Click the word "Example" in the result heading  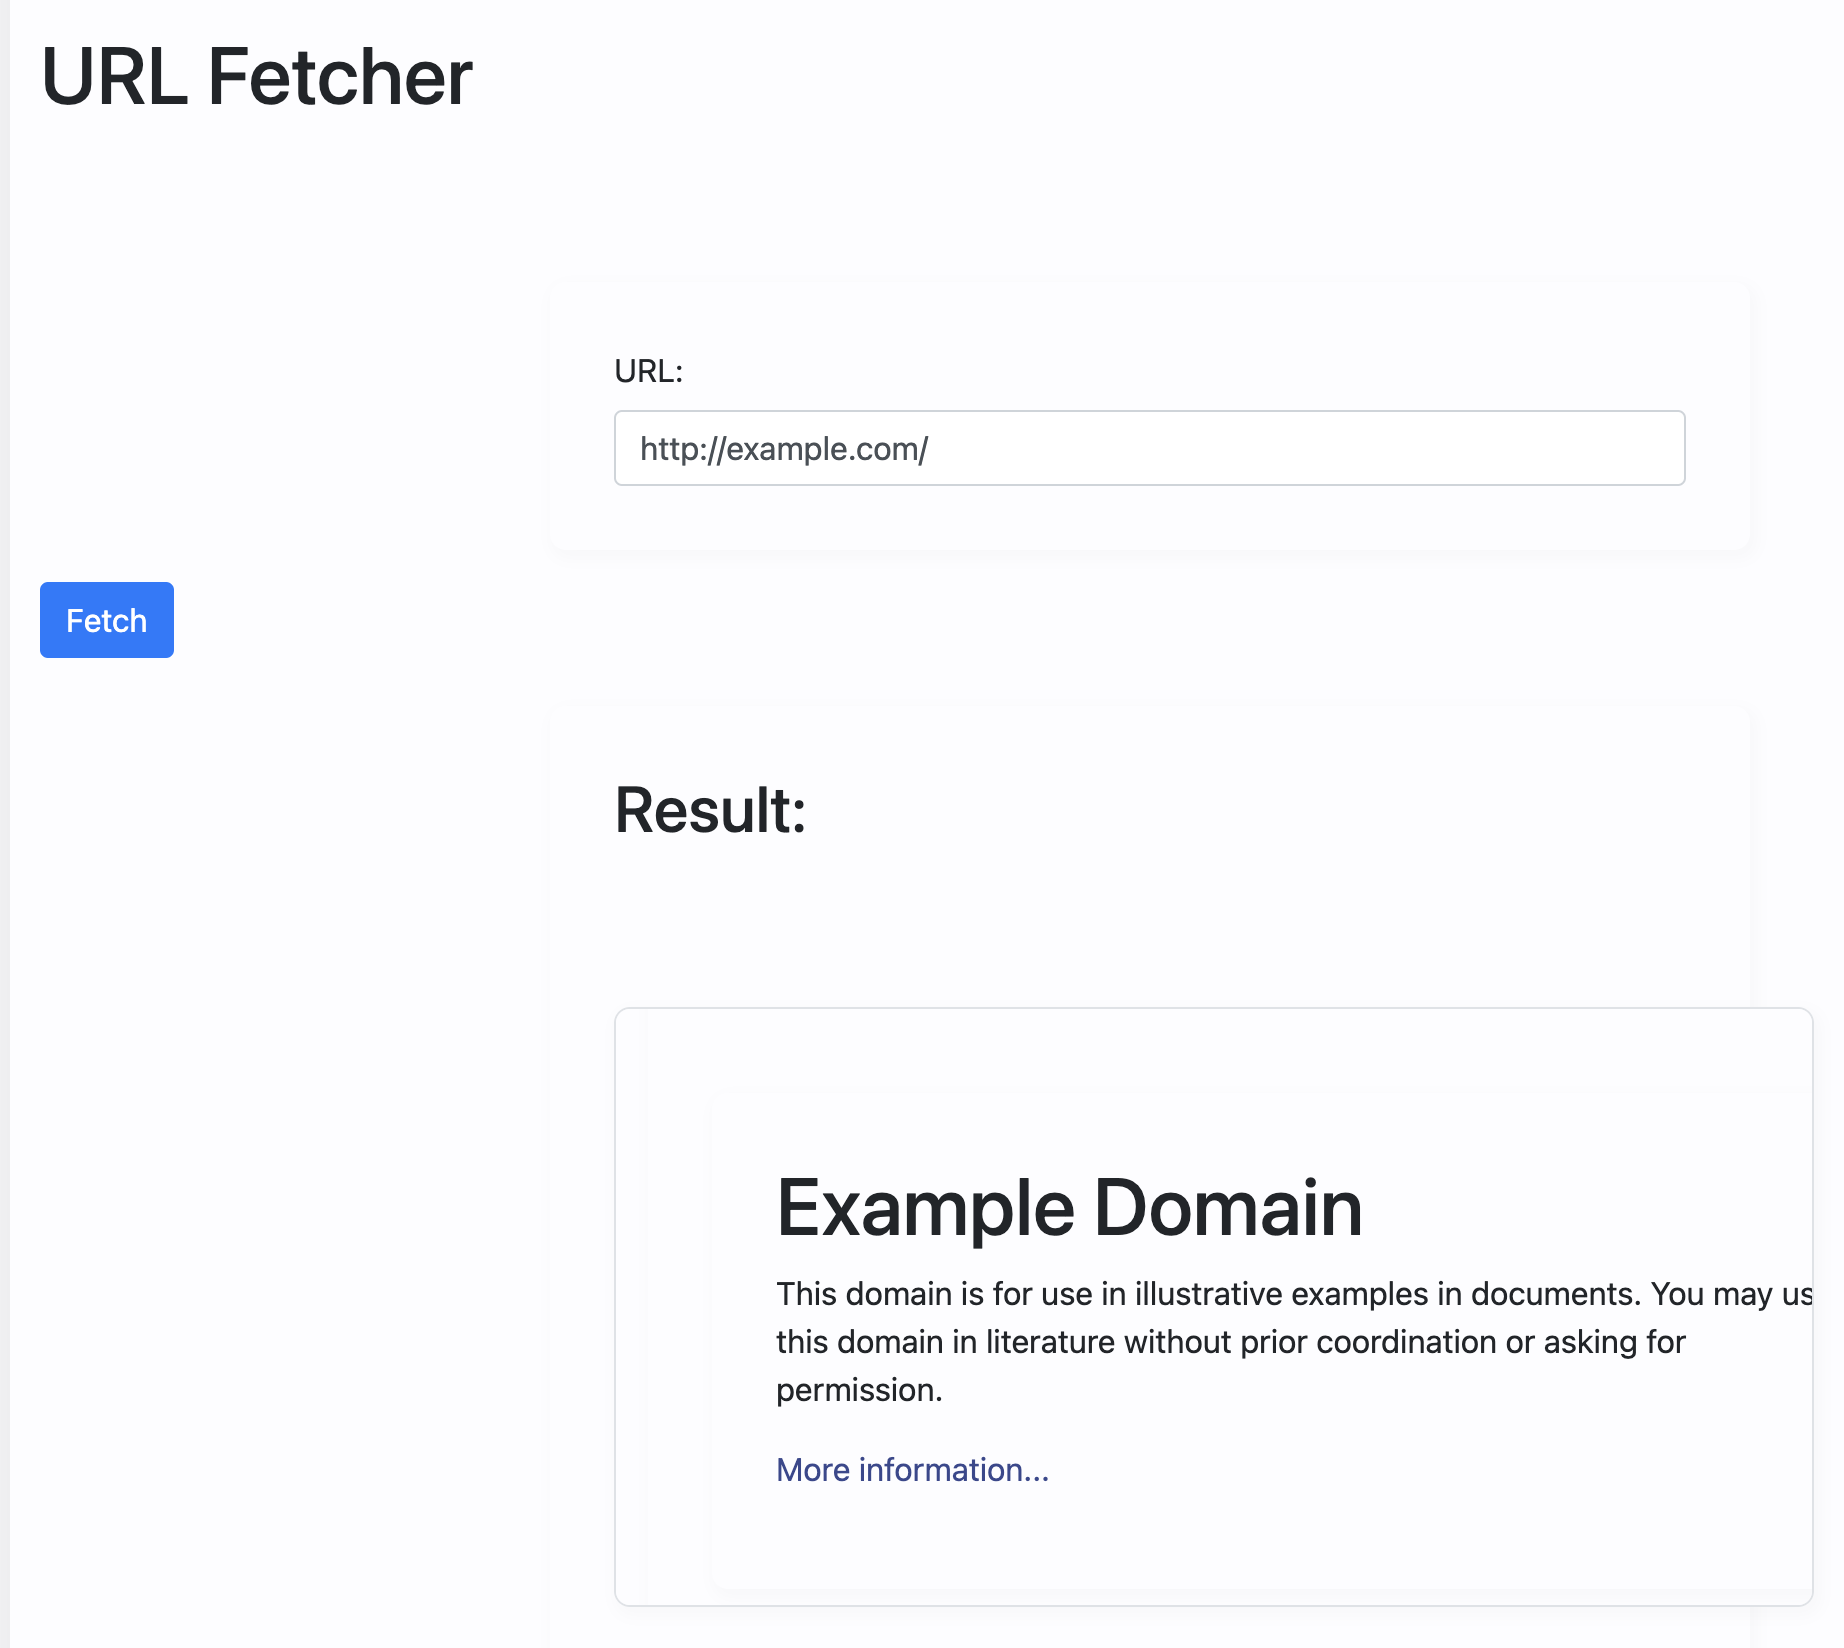[925, 1207]
